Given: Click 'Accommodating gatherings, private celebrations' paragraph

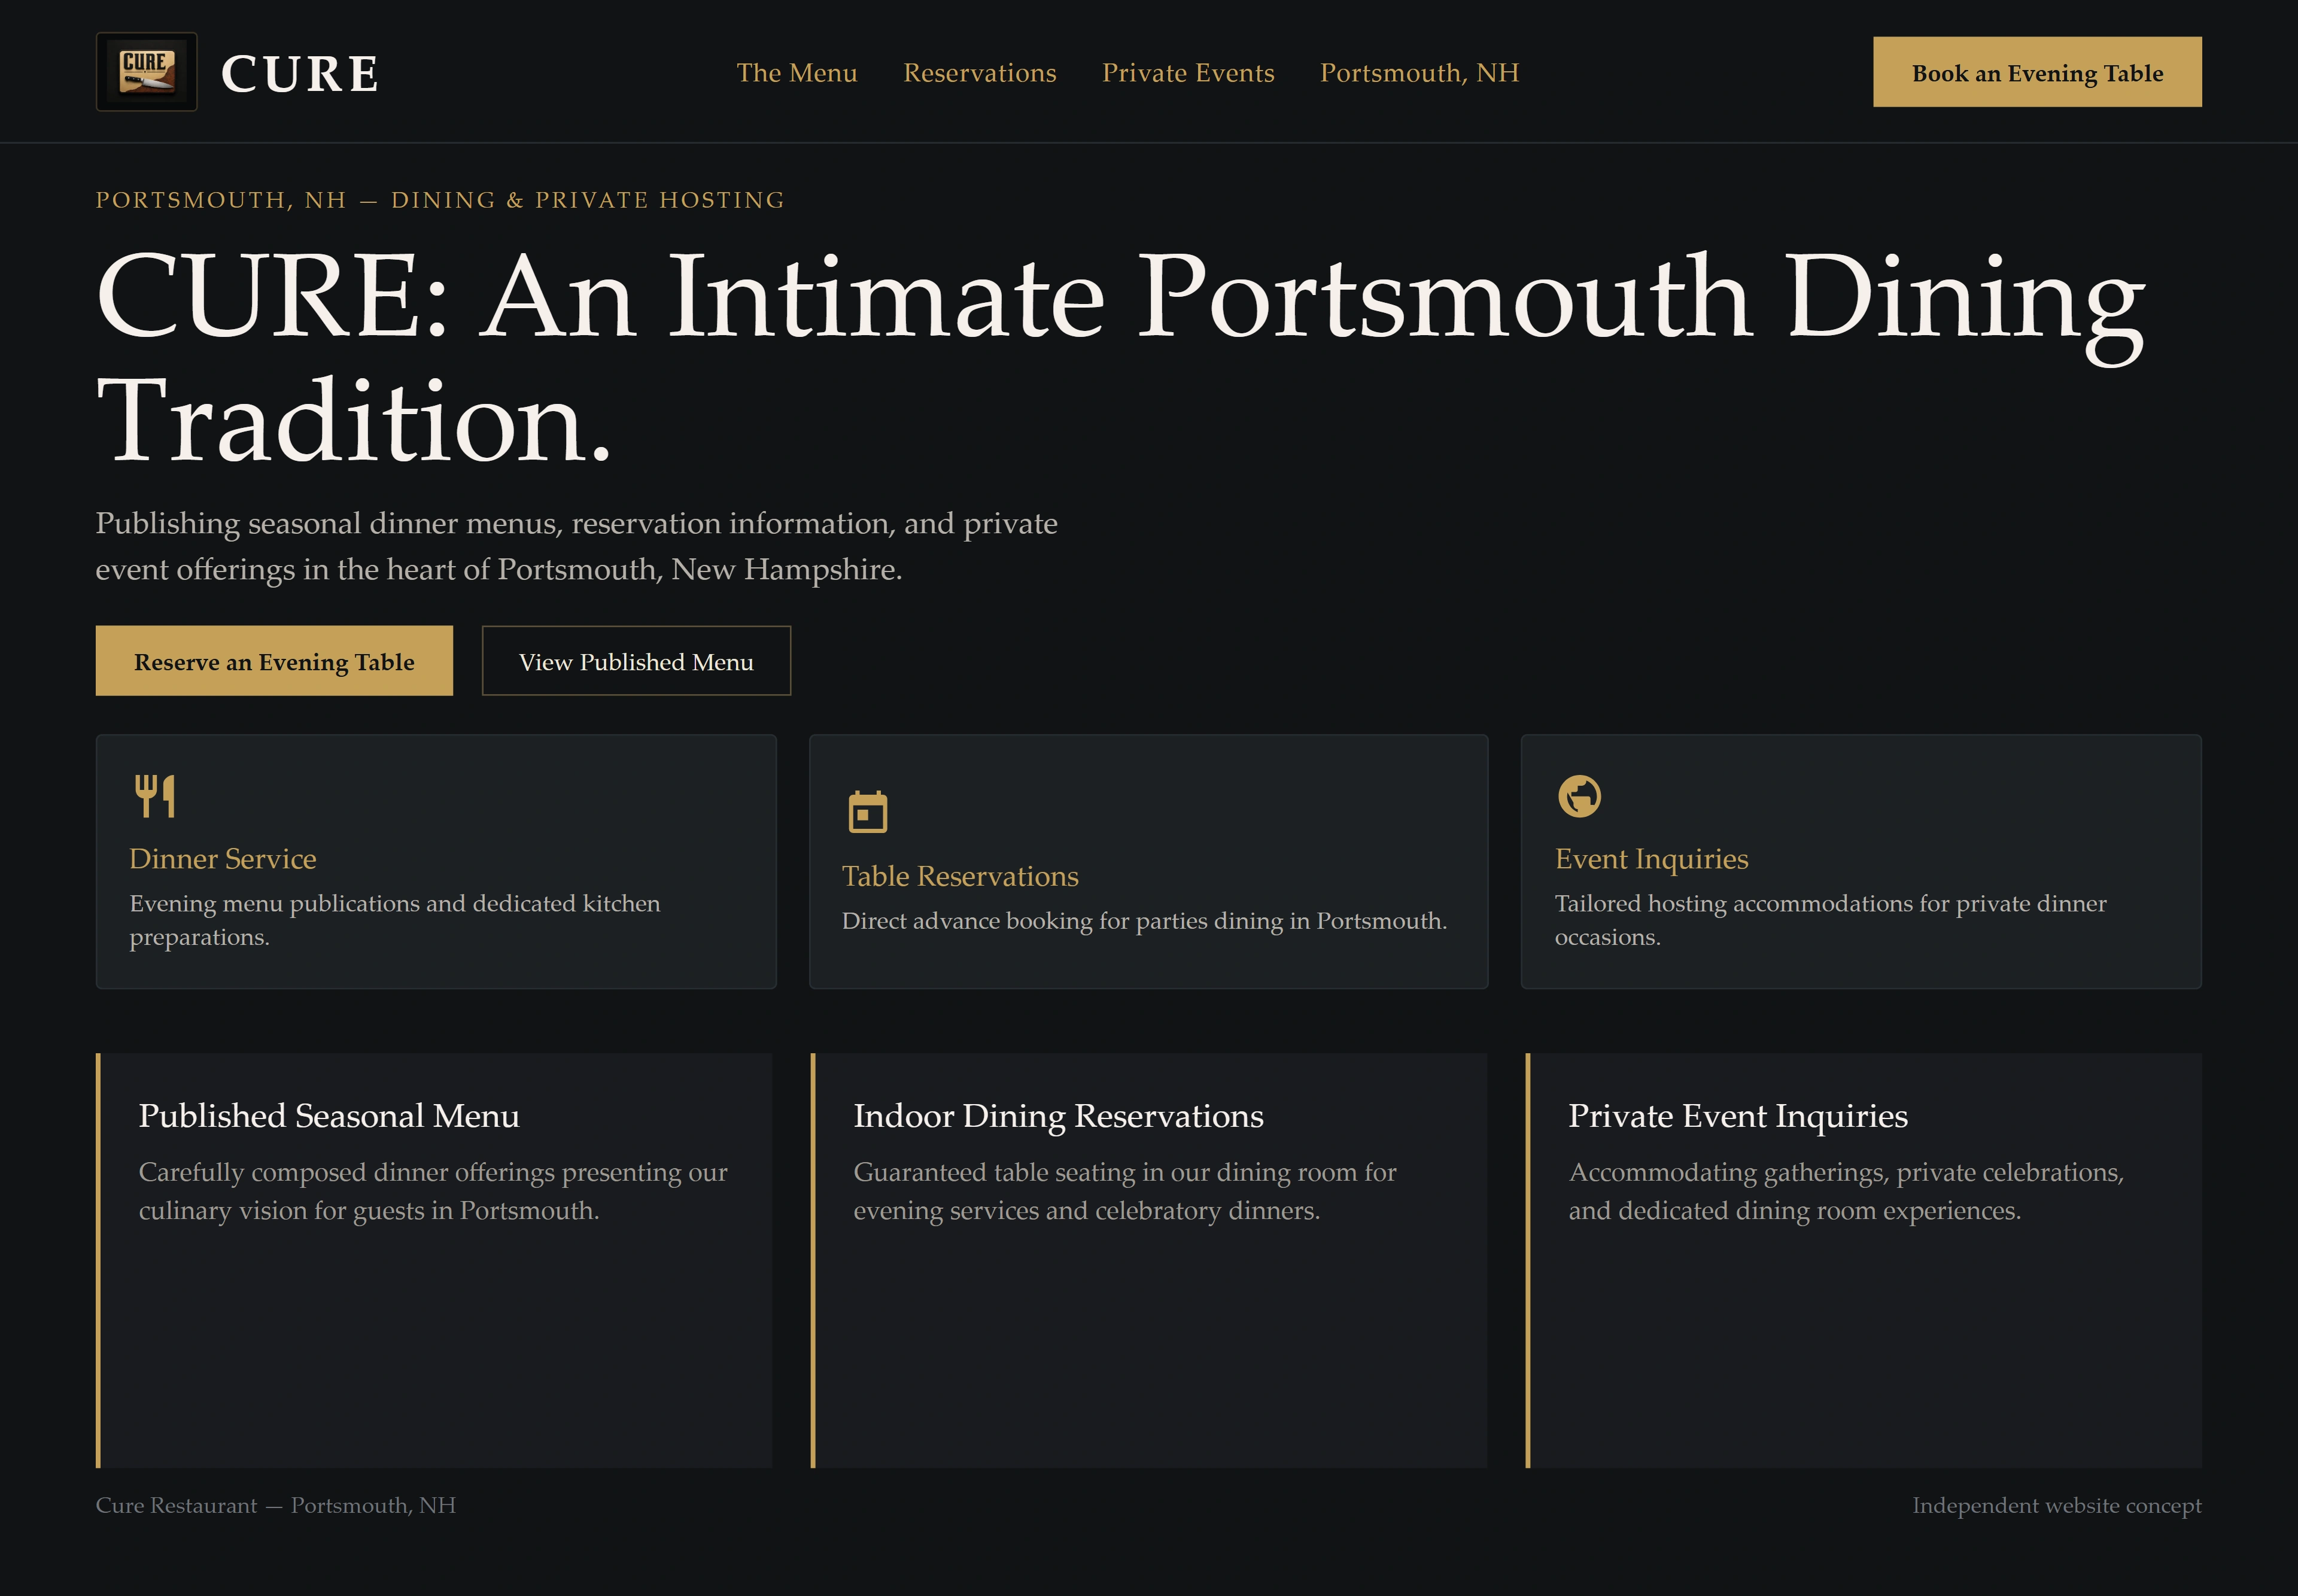Looking at the screenshot, I should [x=1846, y=1191].
